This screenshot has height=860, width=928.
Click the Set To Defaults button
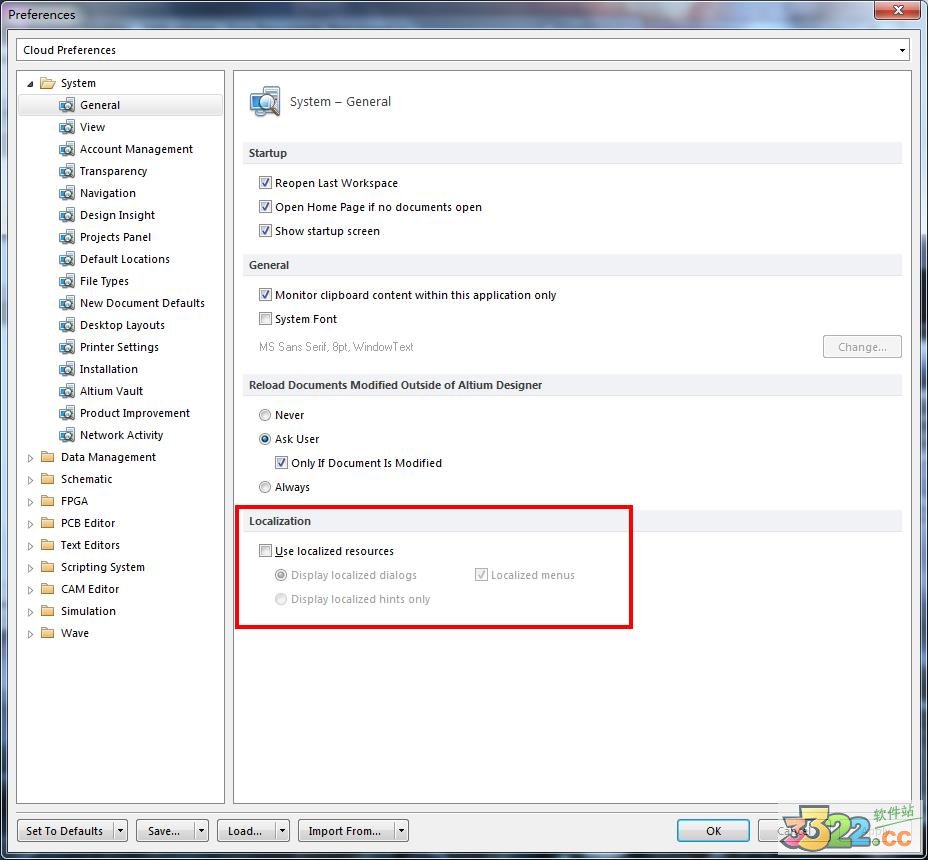pyautogui.click(x=66, y=831)
